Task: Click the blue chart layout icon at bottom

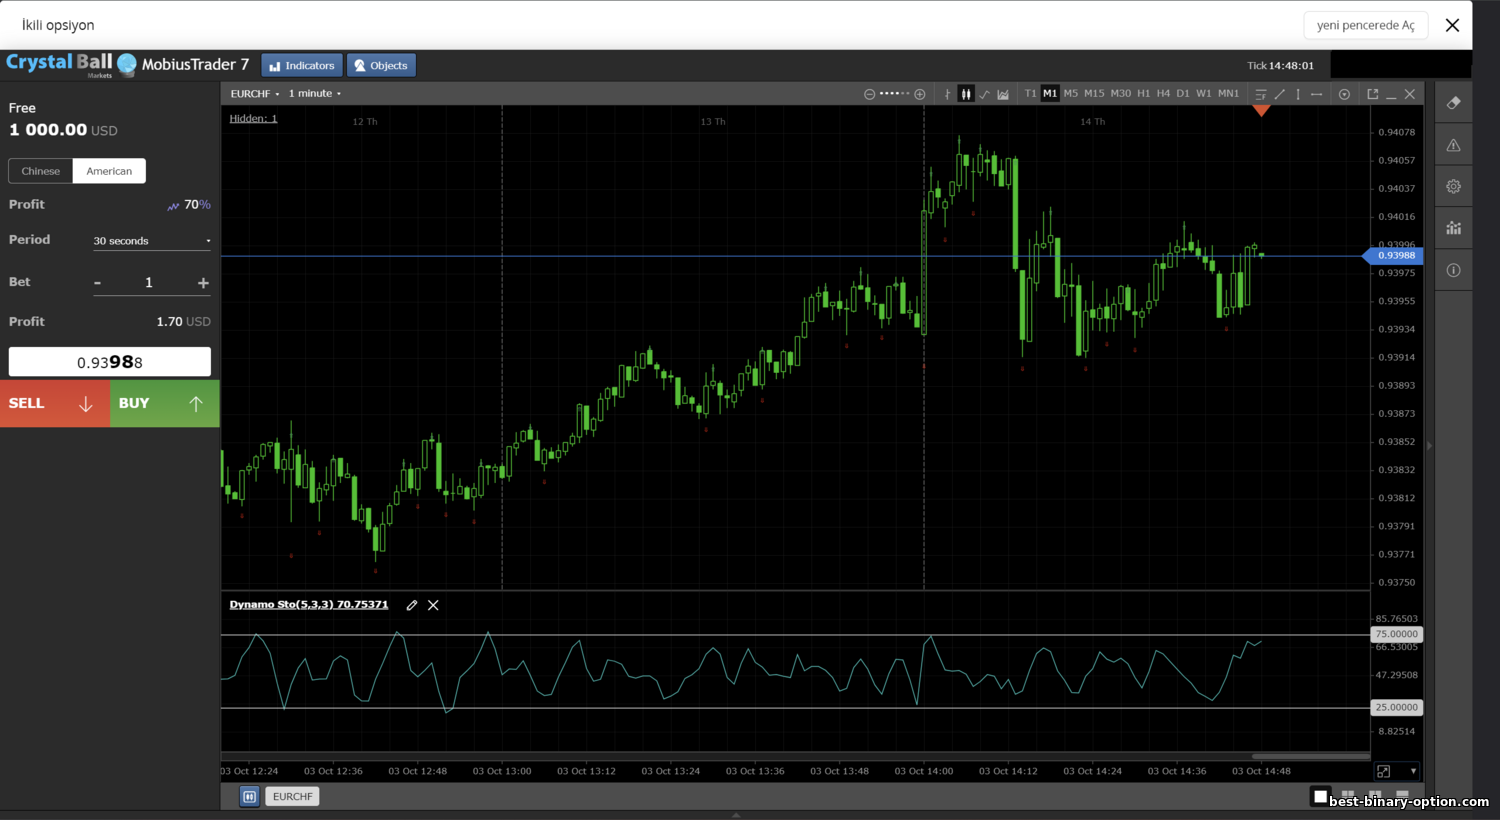Action: pos(250,797)
